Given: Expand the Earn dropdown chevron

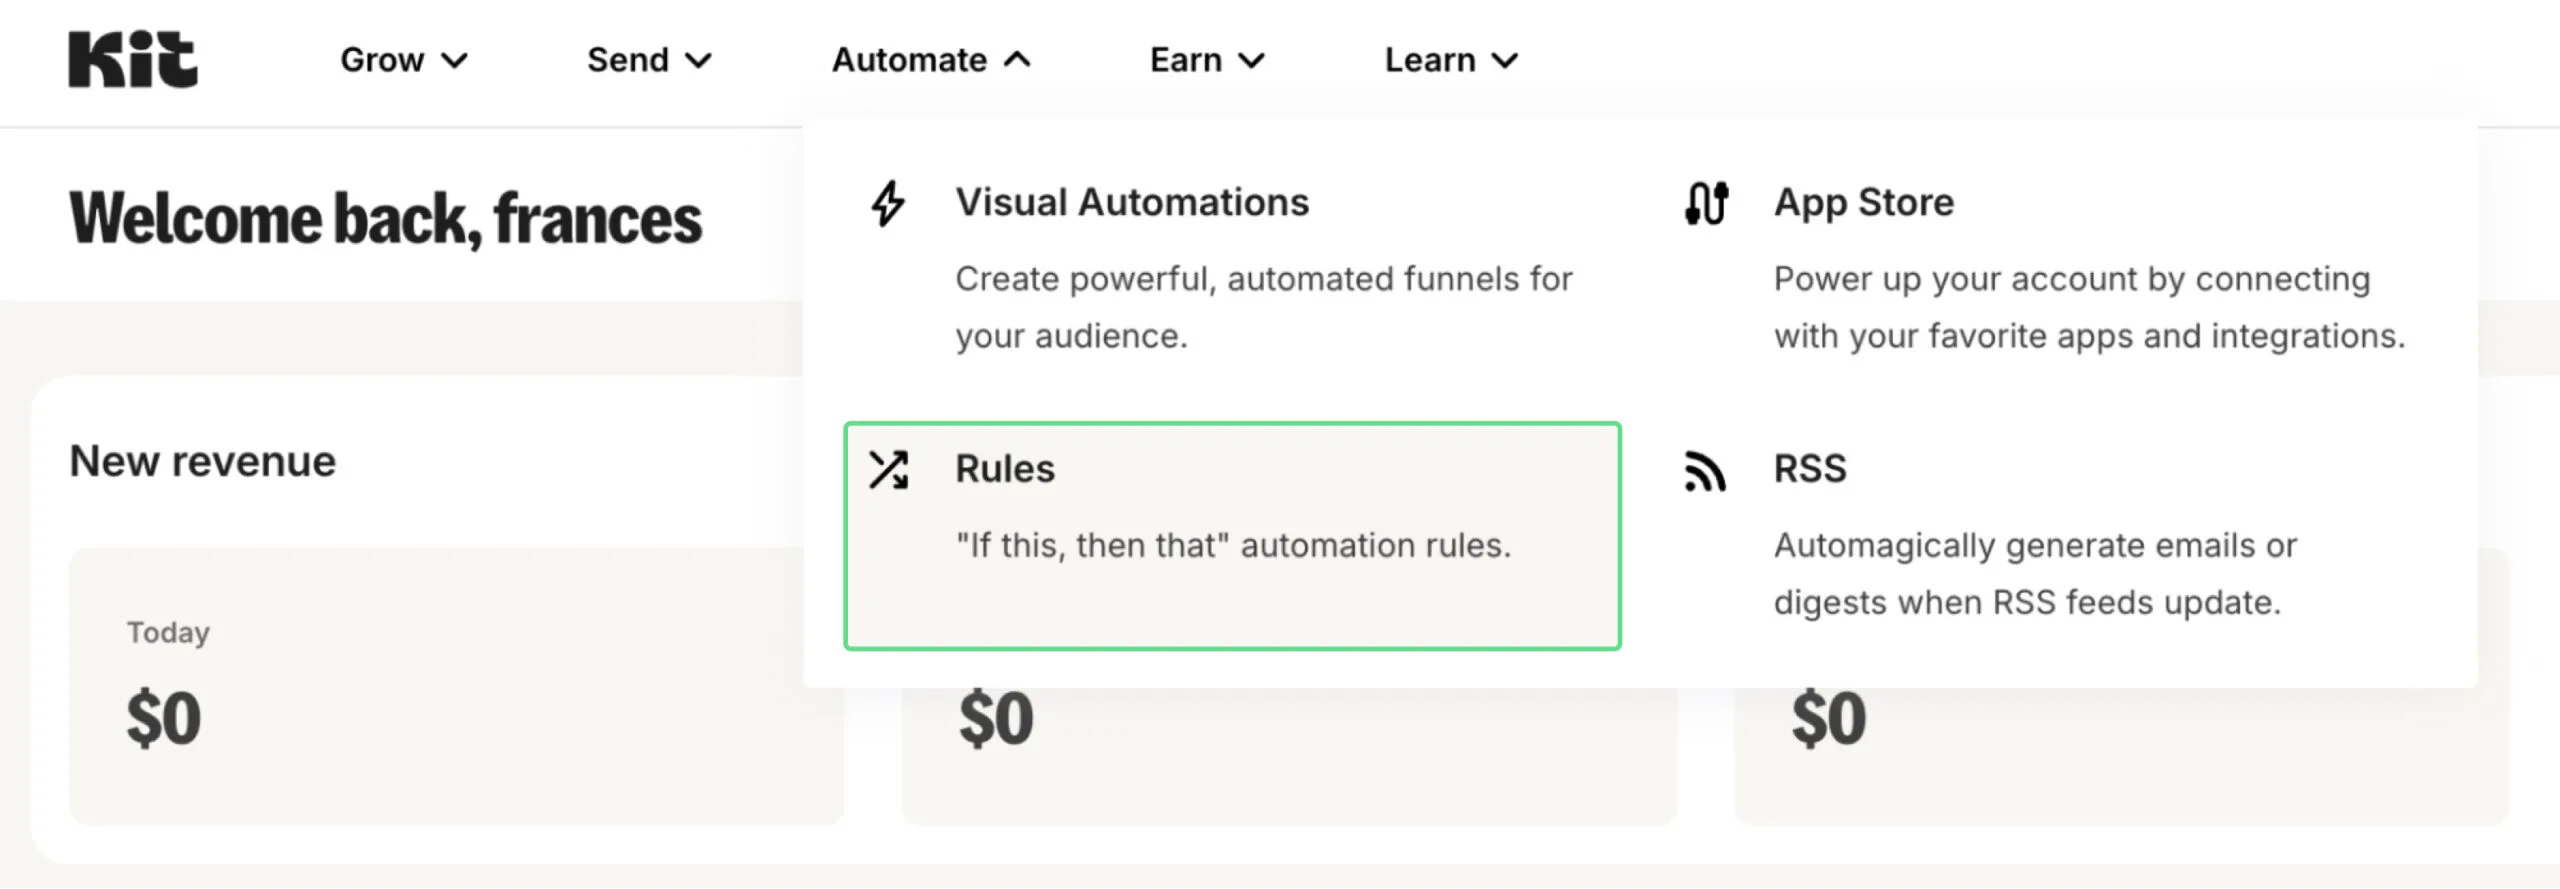Looking at the screenshot, I should click(1252, 61).
